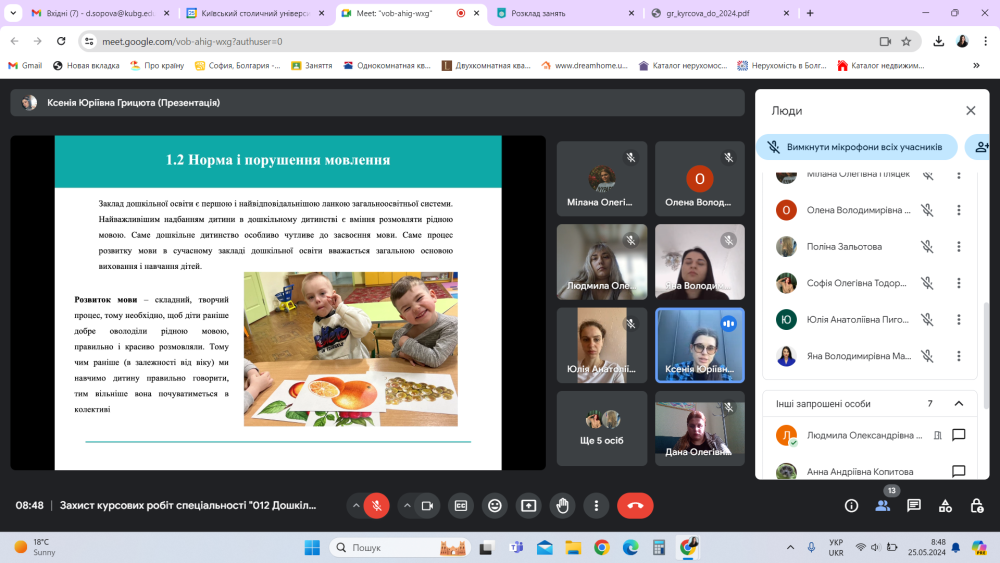Screen dimensions: 1000x563
Task: Toggle the people panel icon with badge 13
Action: click(883, 506)
